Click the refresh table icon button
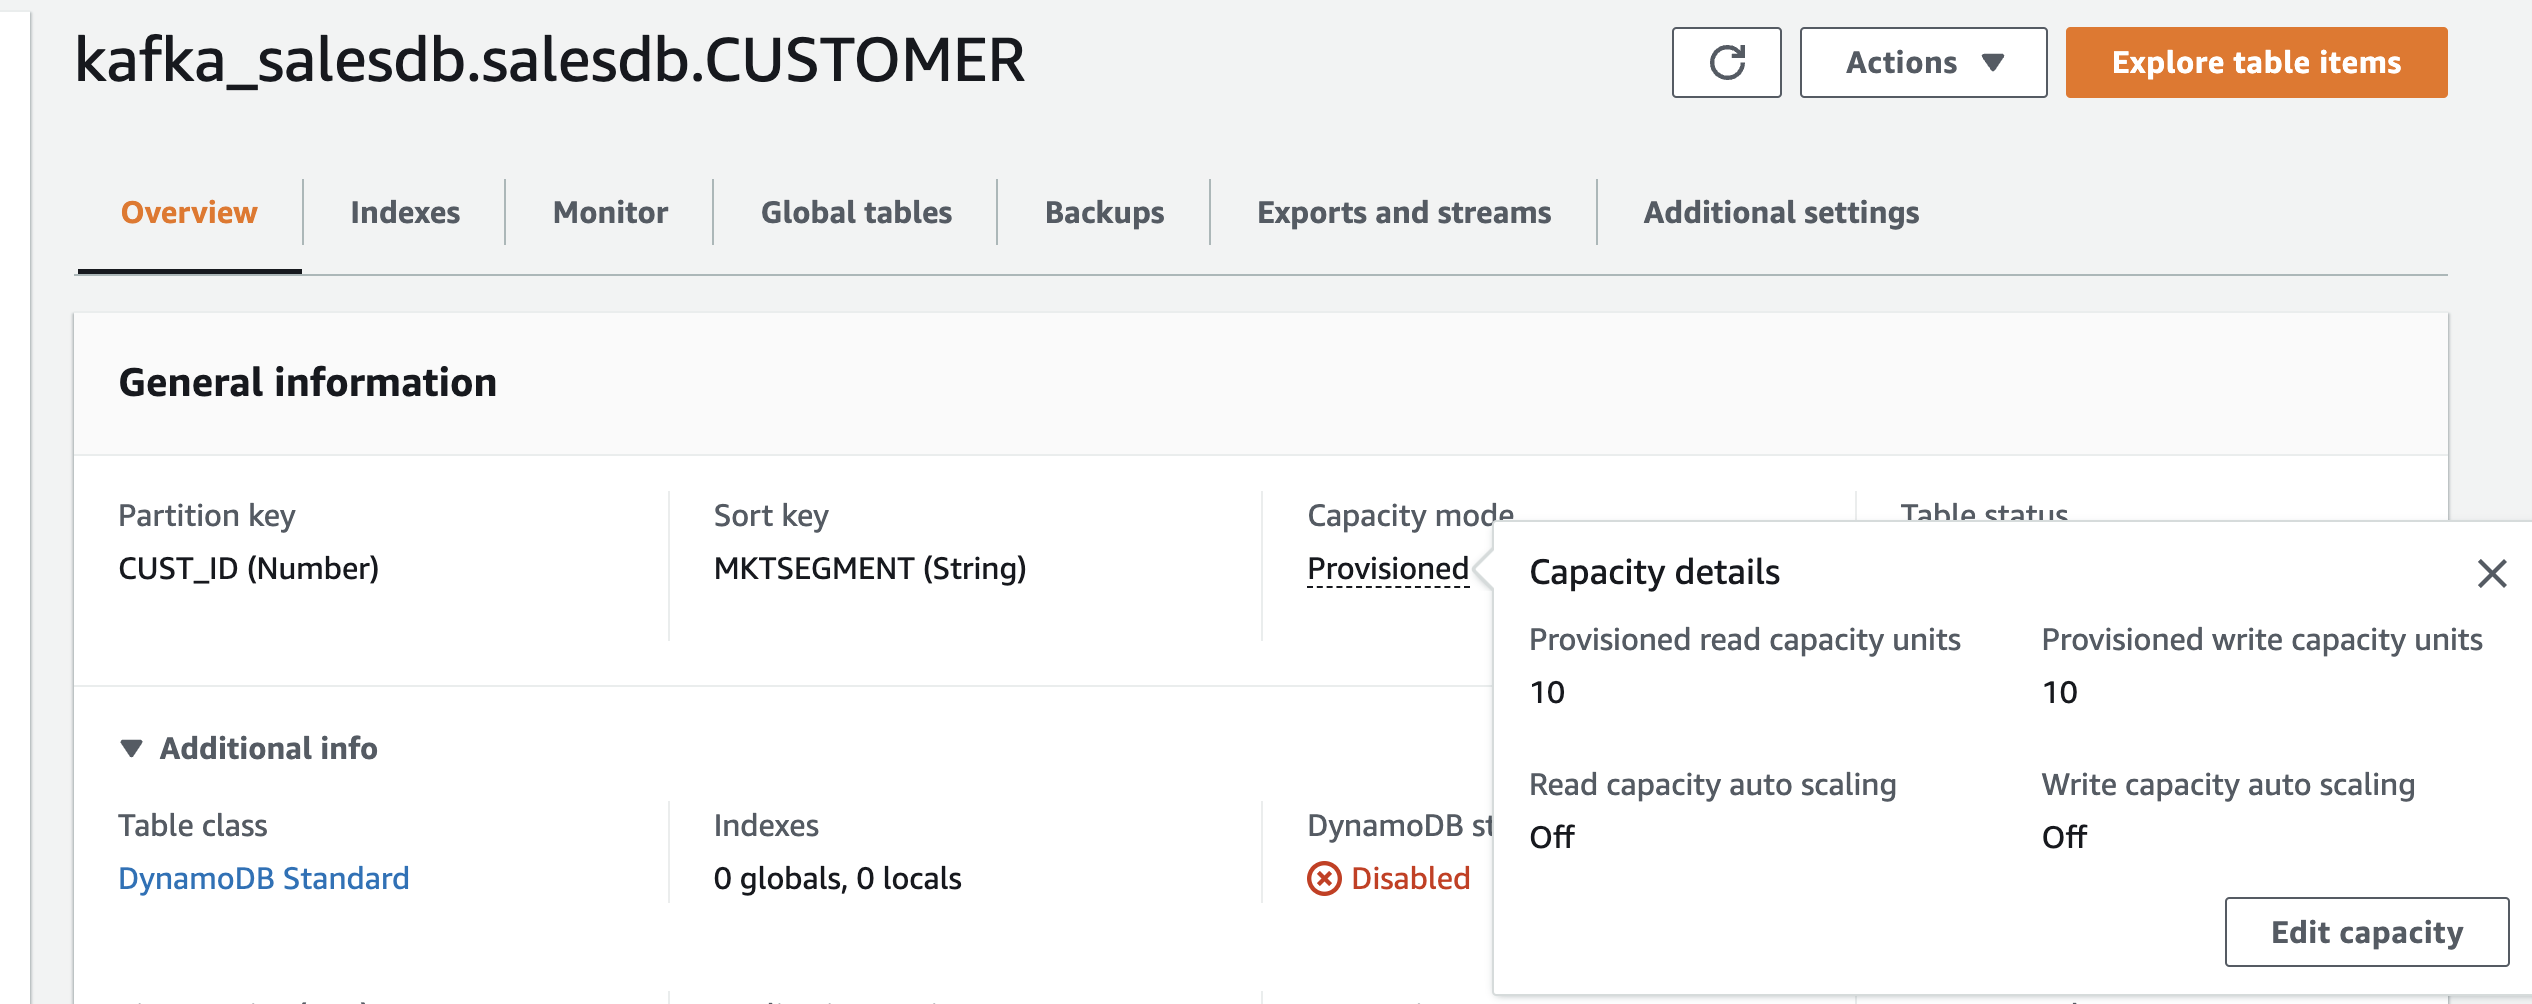This screenshot has height=1004, width=2532. click(x=1726, y=62)
